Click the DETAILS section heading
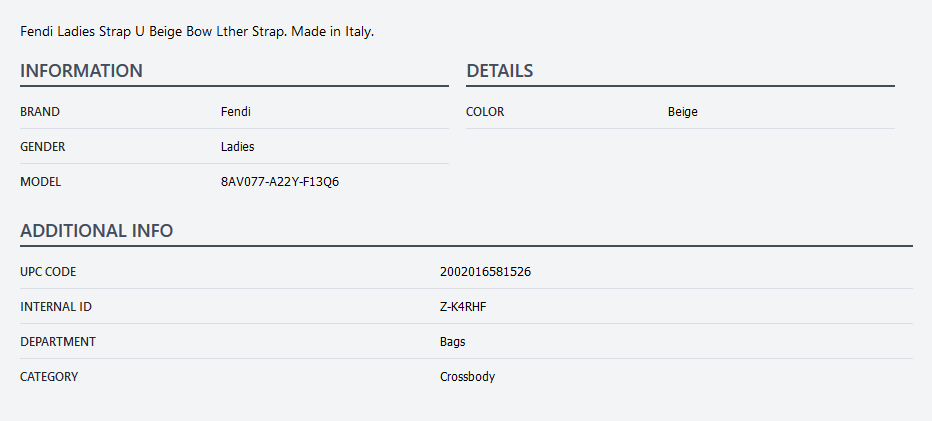Screen dimensions: 932x421 pyautogui.click(x=499, y=71)
